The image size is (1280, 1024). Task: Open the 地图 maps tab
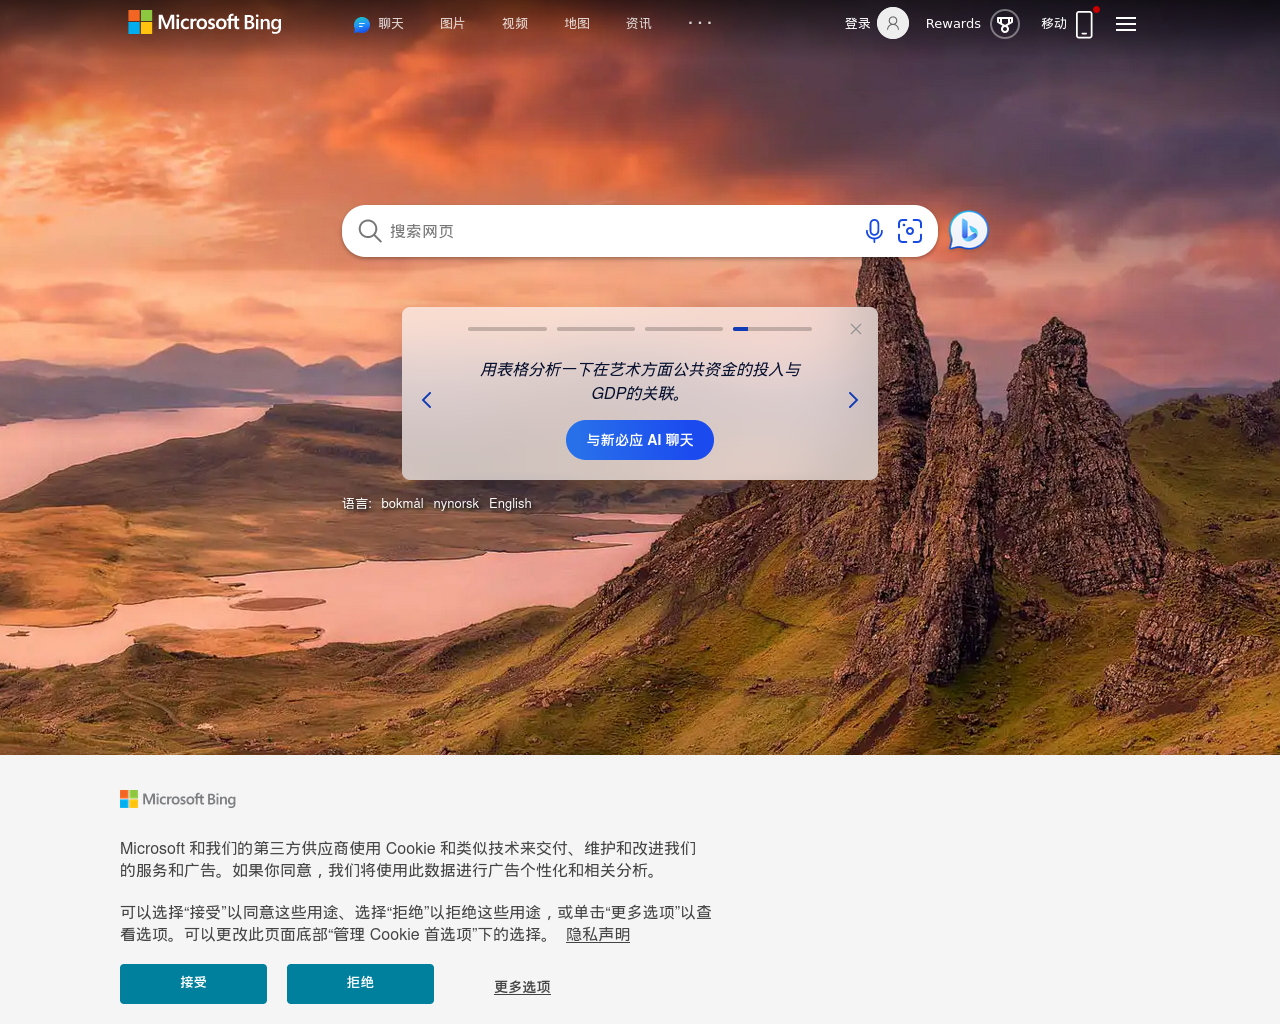577,24
